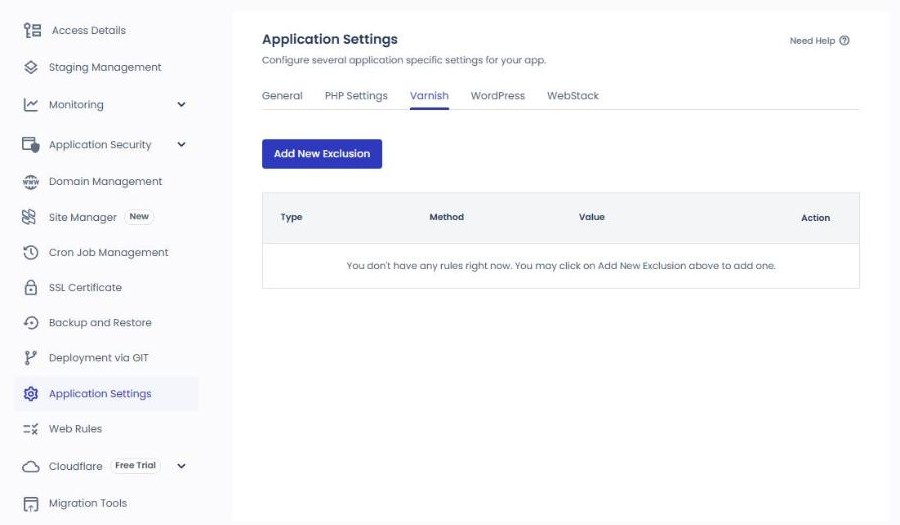This screenshot has height=525, width=900.
Task: Open the WordPress tab
Action: coord(498,96)
